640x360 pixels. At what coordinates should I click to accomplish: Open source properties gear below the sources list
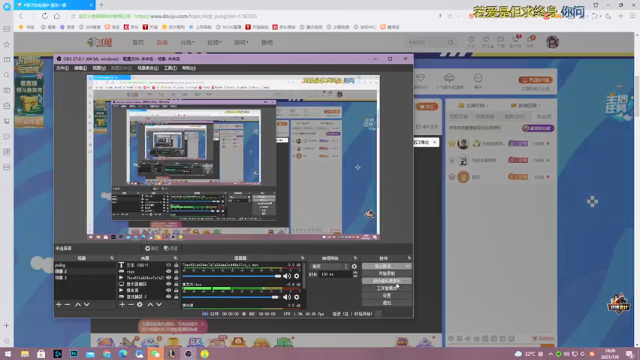tap(140, 304)
